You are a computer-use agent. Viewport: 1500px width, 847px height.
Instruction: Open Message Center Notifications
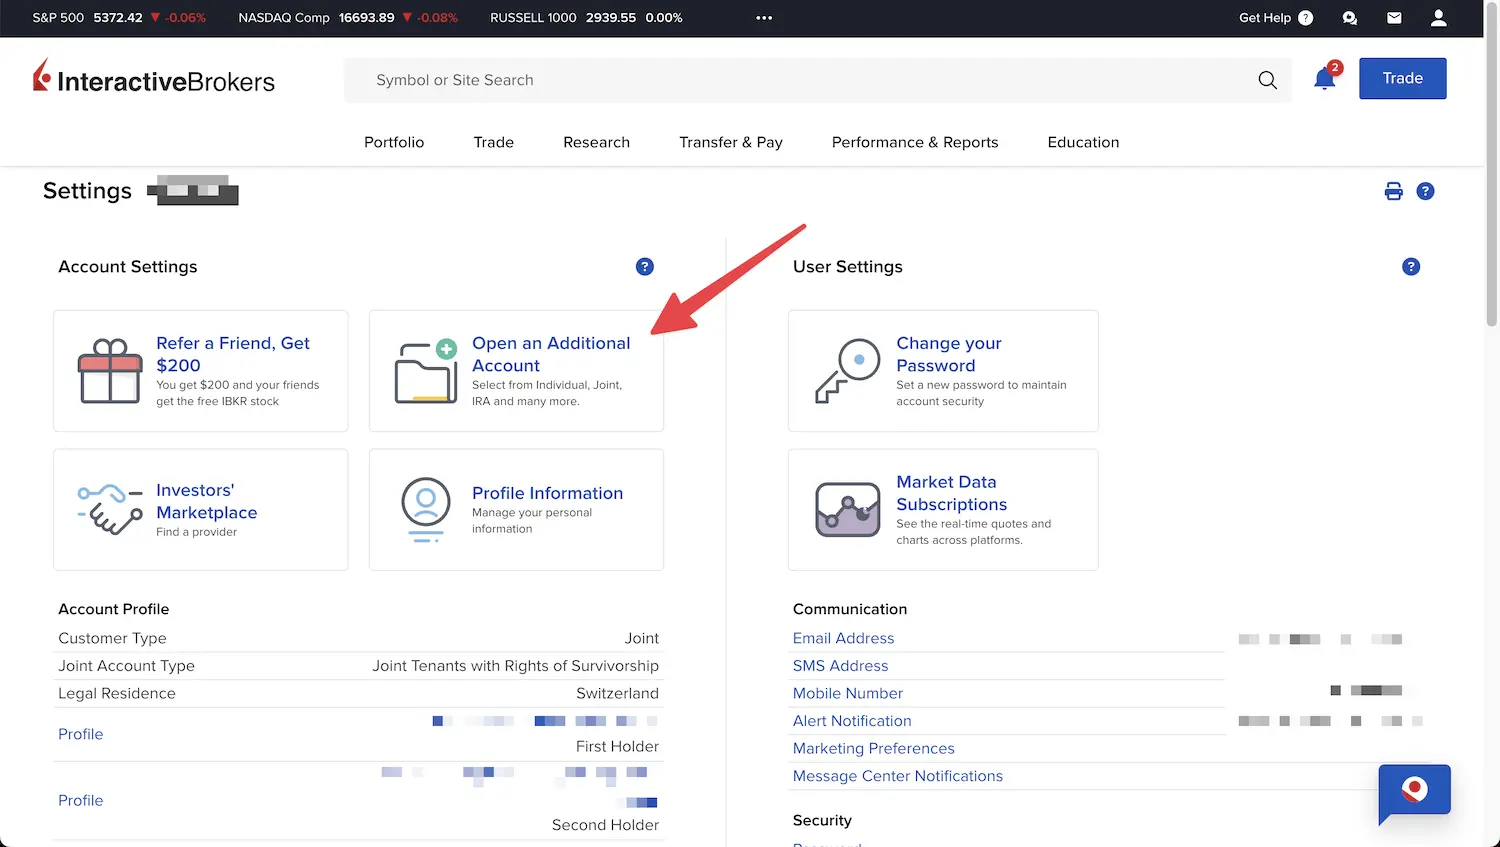[897, 776]
